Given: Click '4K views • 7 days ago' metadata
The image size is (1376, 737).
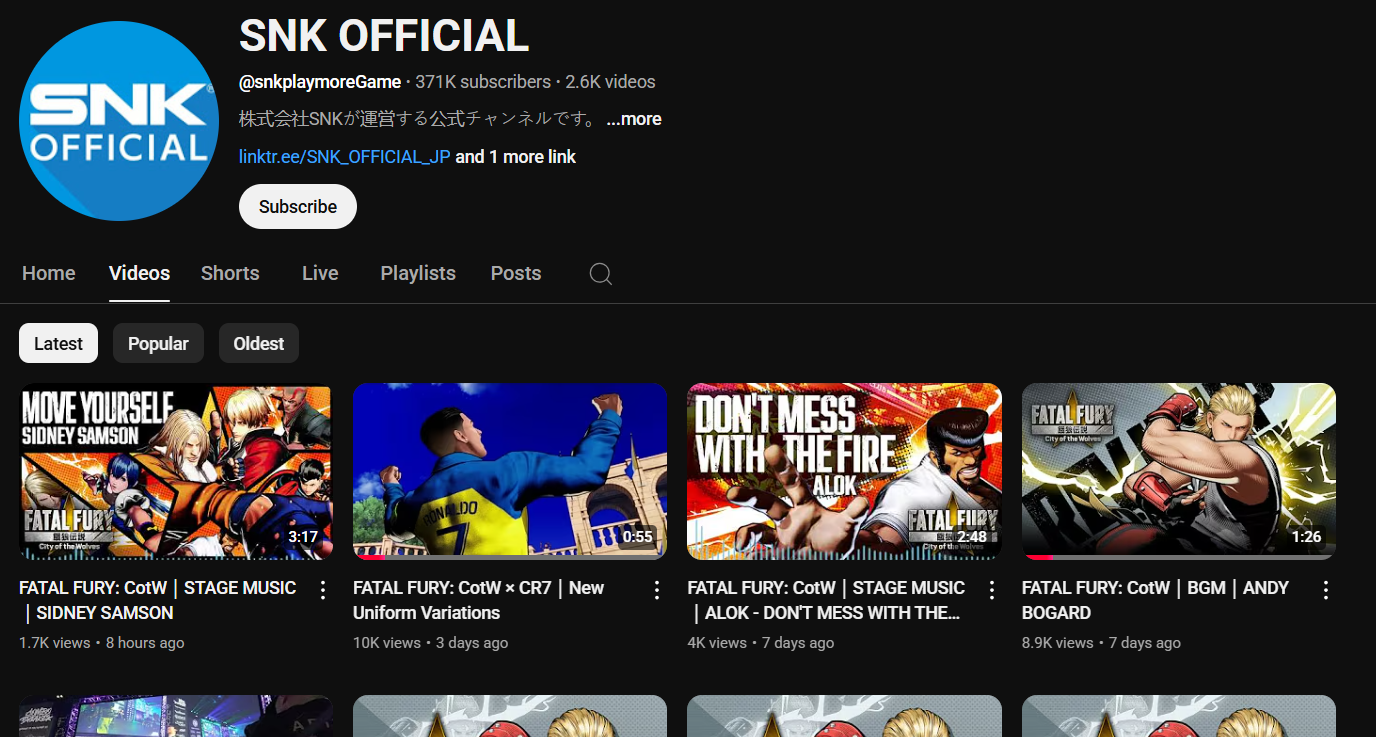Looking at the screenshot, I should click(761, 643).
